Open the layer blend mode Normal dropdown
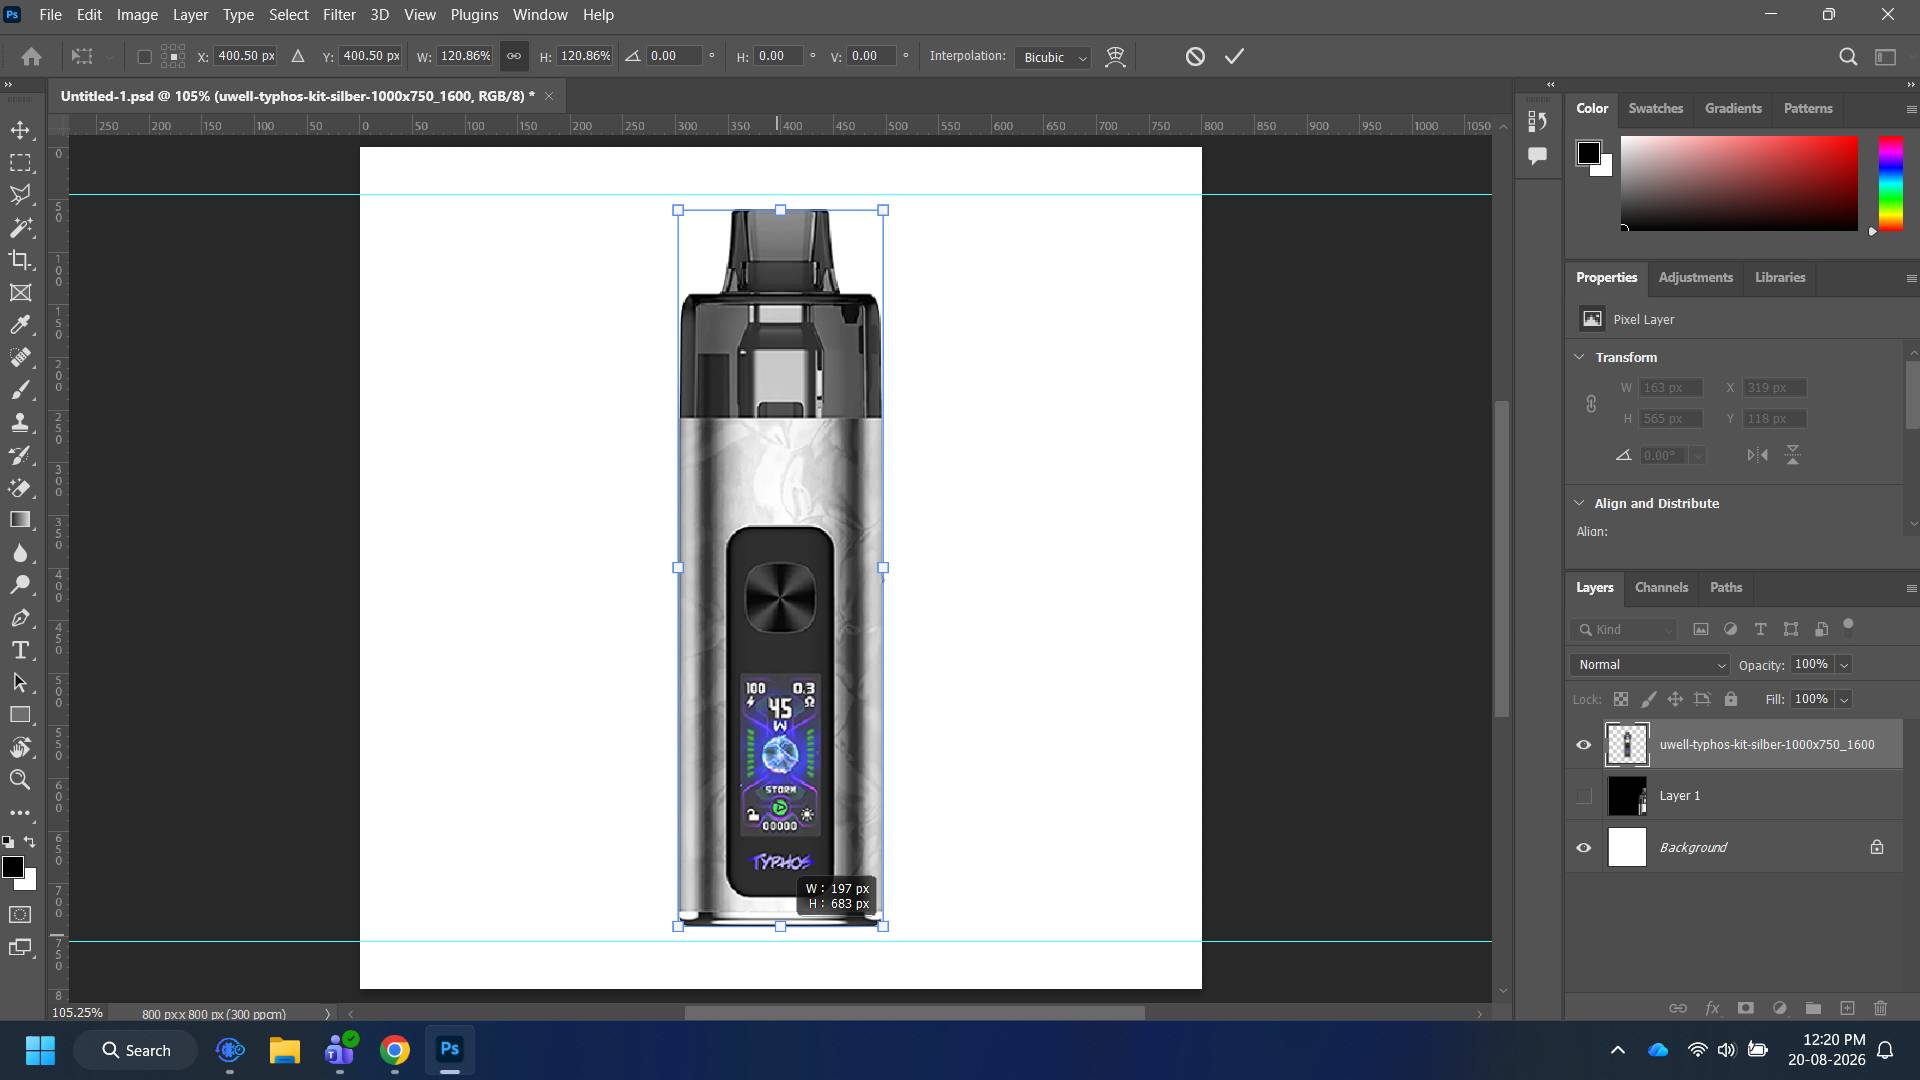 point(1649,665)
